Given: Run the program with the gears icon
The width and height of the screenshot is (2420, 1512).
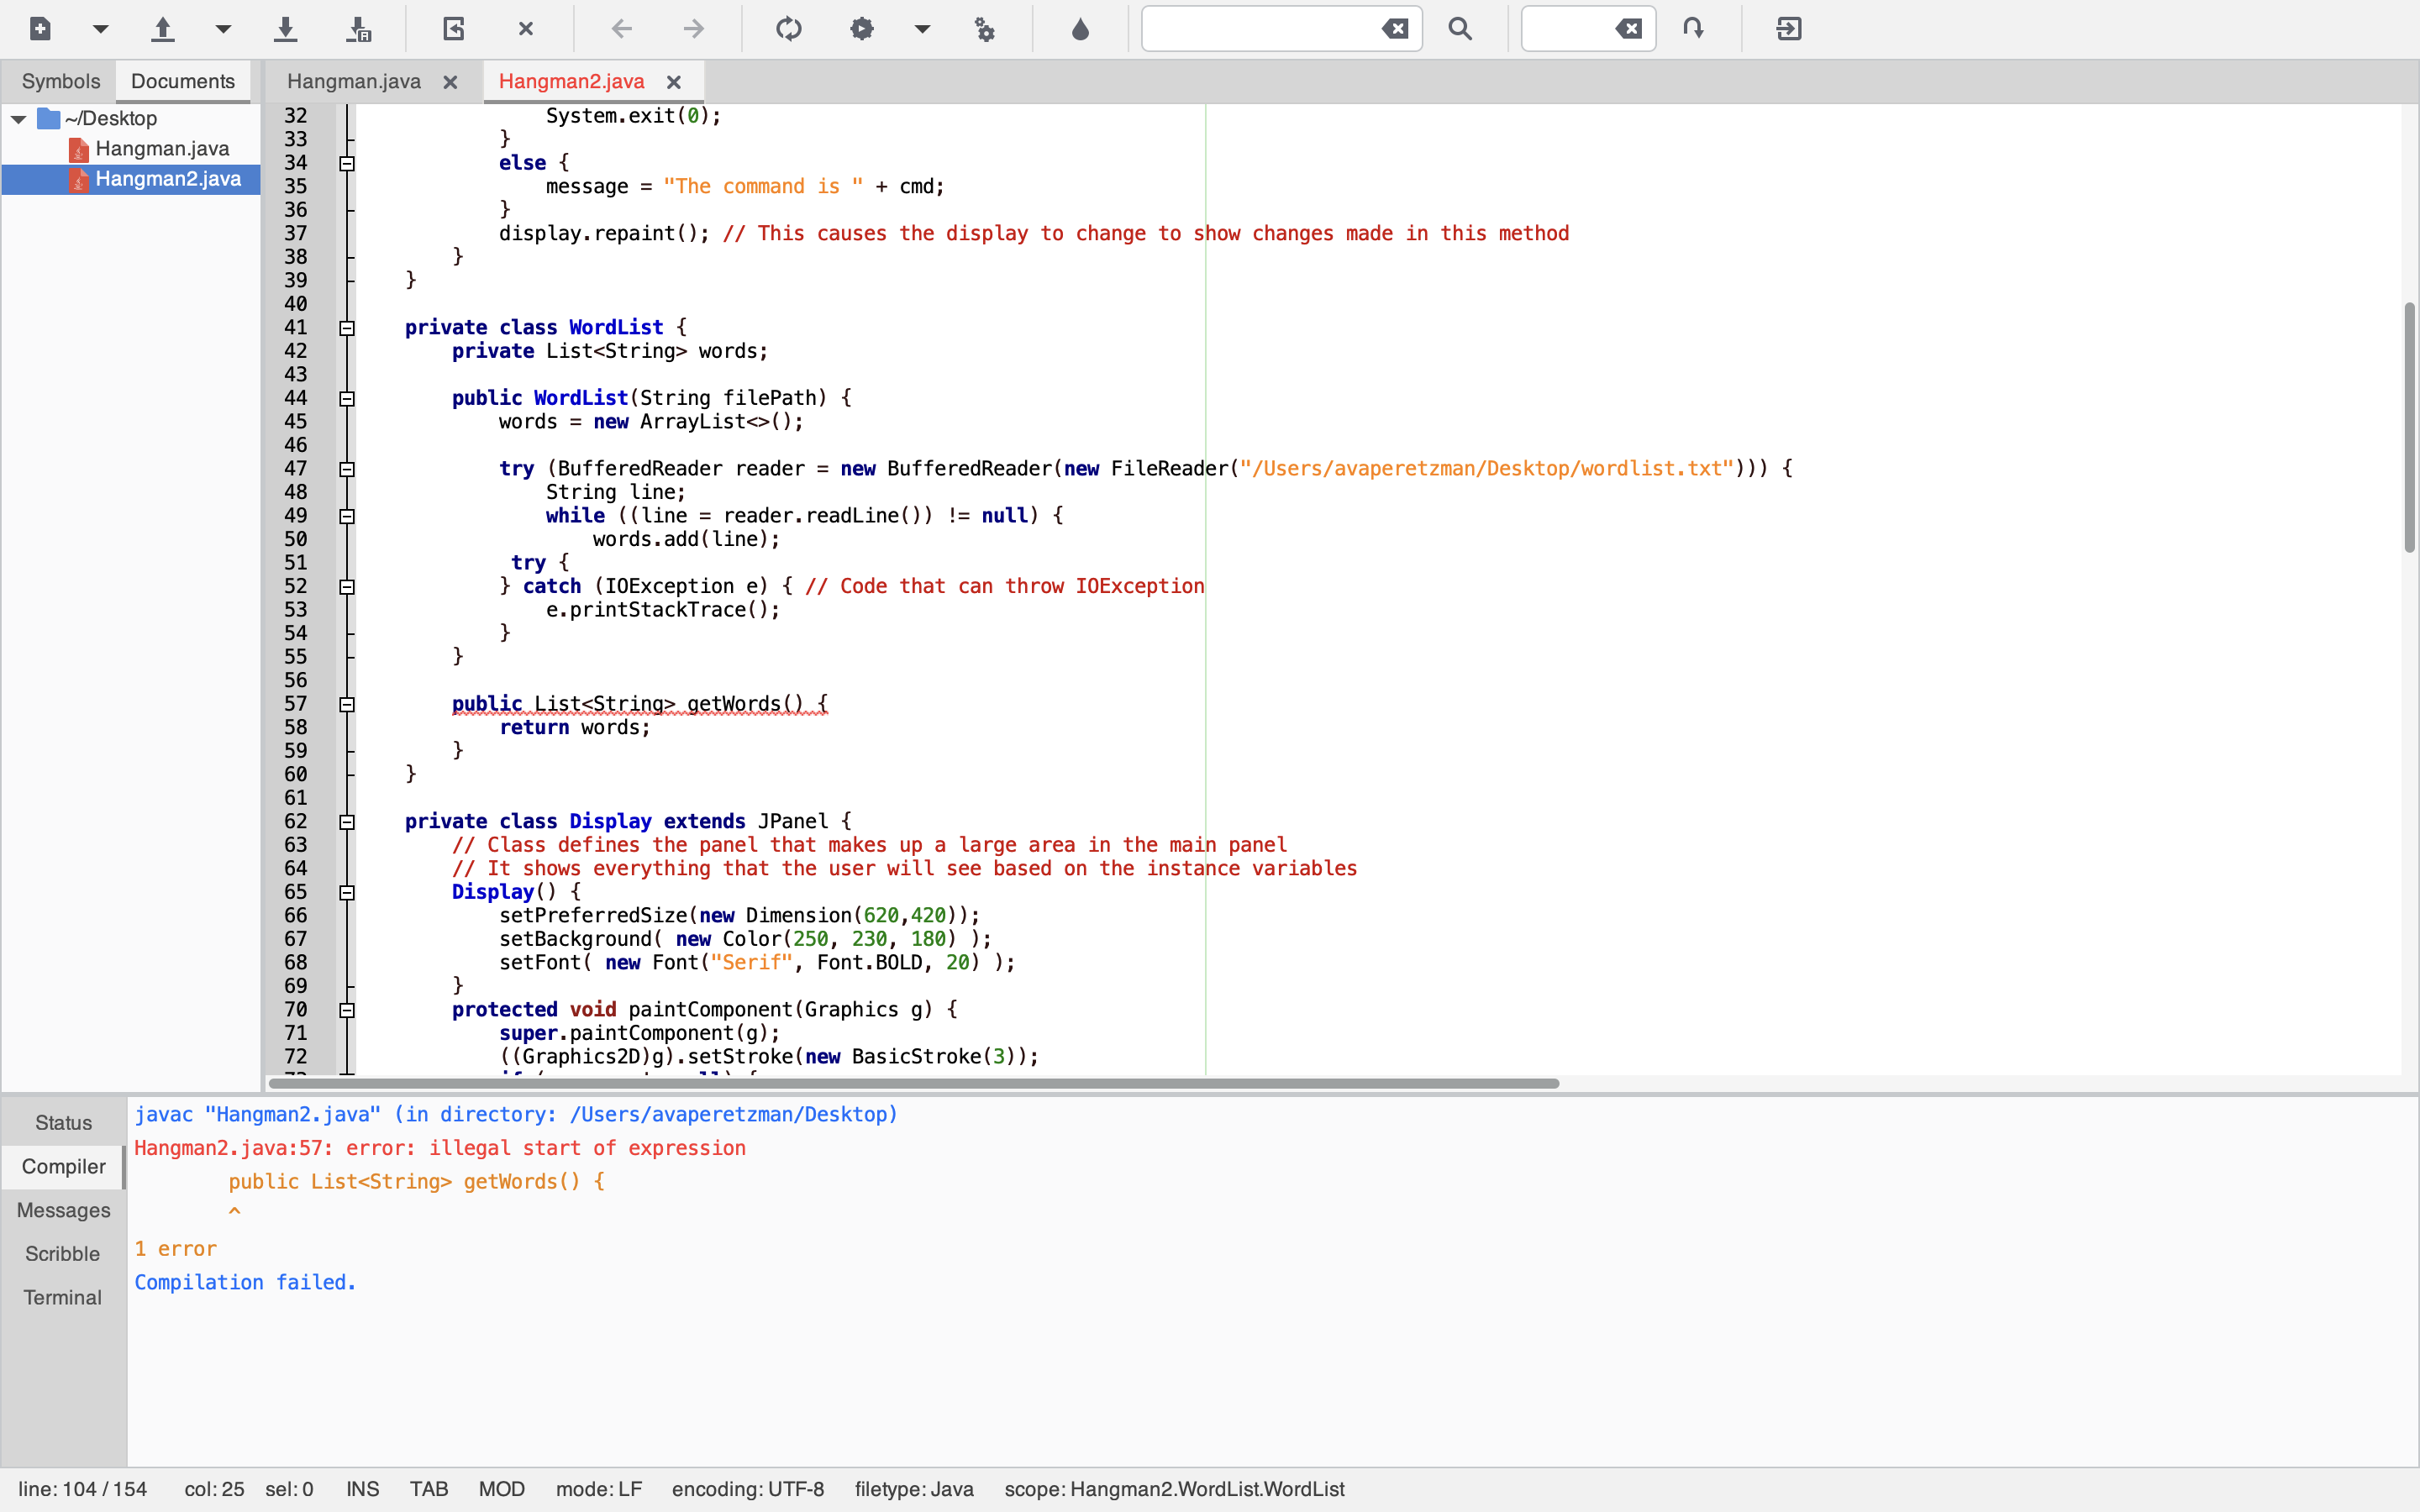Looking at the screenshot, I should click(x=984, y=29).
